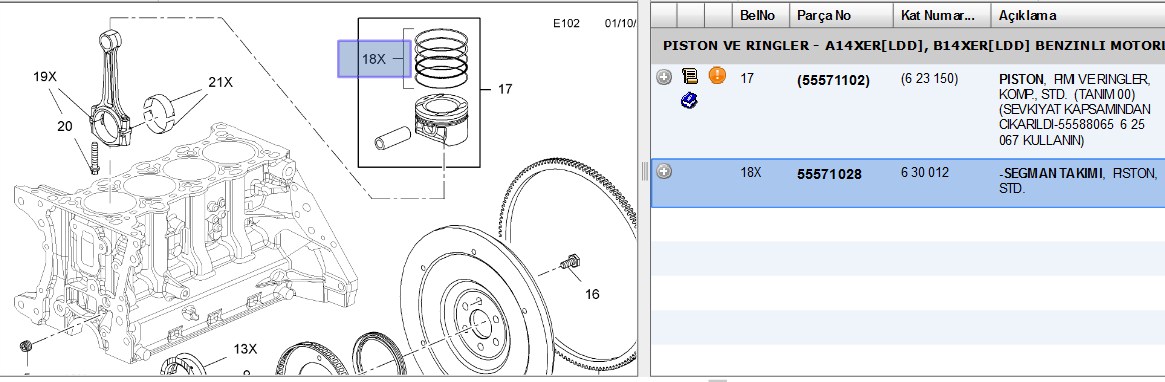Click callout 13X at the diagram bottom

(x=245, y=349)
